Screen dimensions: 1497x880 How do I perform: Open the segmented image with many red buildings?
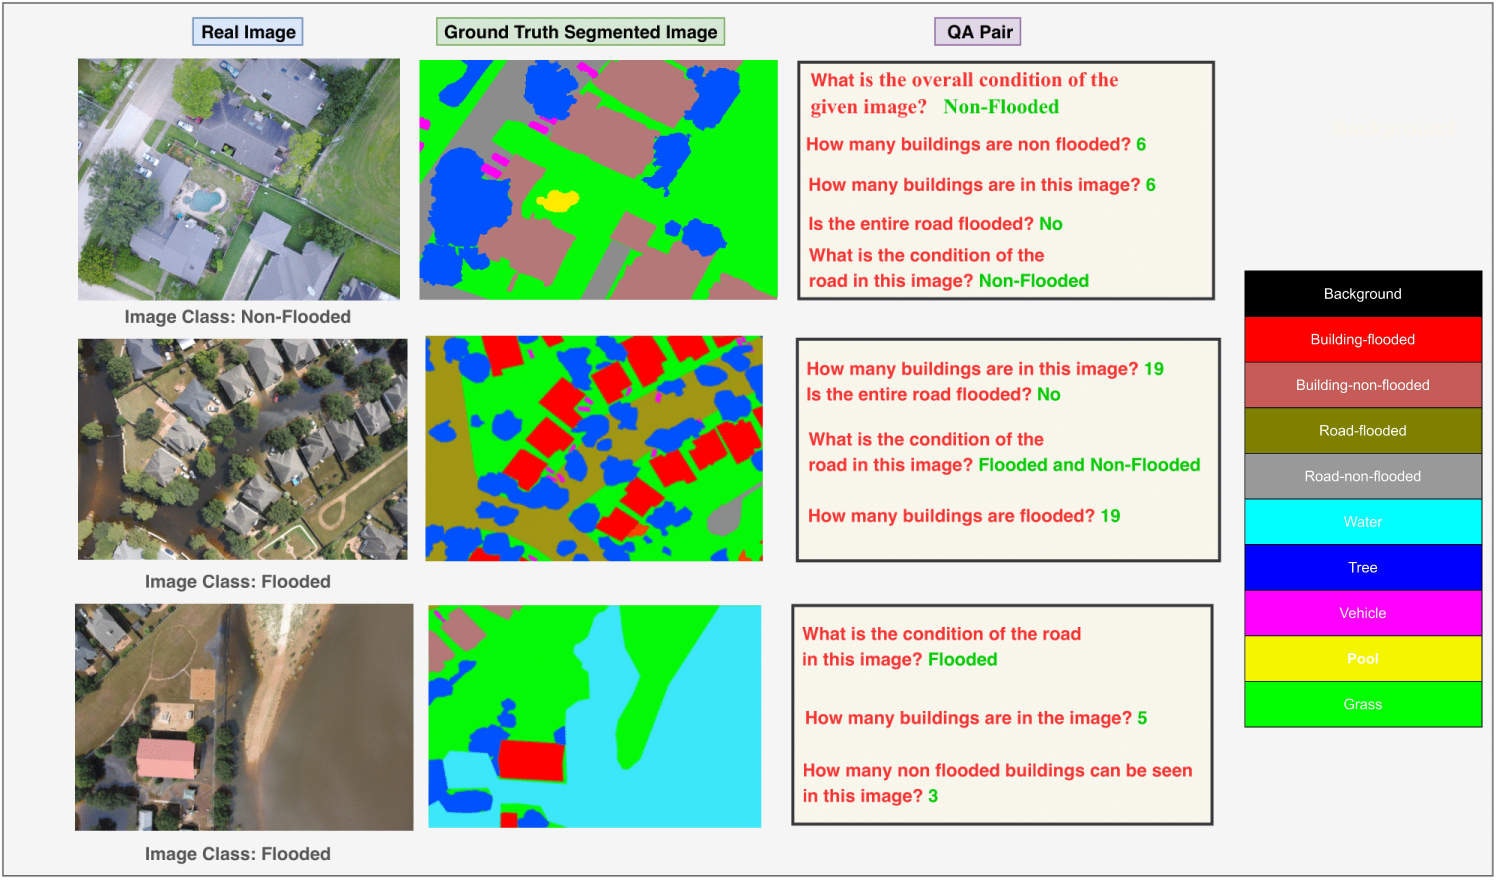tap(594, 448)
